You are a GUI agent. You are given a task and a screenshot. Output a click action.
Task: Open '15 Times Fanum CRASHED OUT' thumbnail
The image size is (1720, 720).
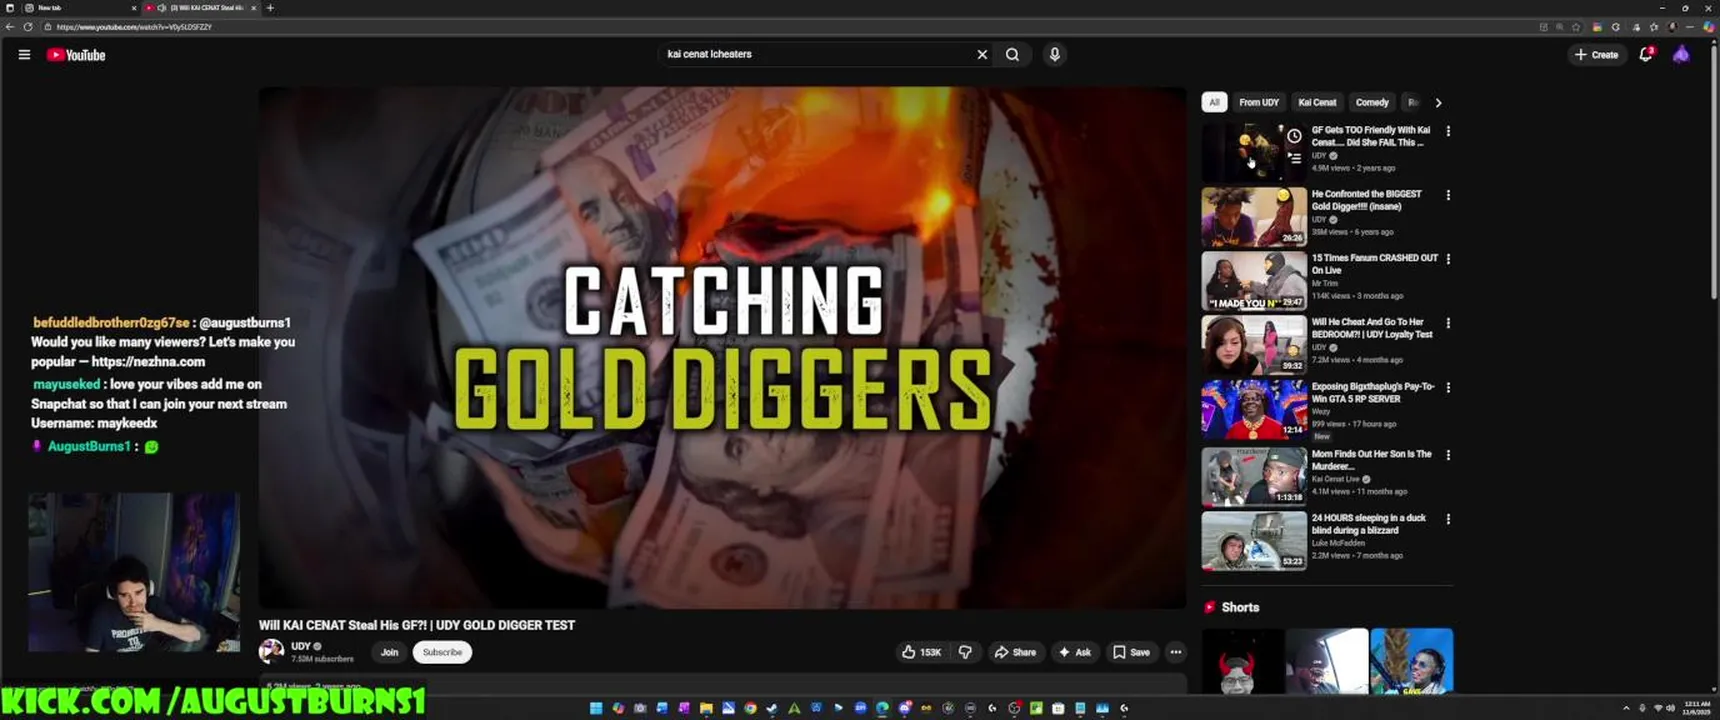1254,280
